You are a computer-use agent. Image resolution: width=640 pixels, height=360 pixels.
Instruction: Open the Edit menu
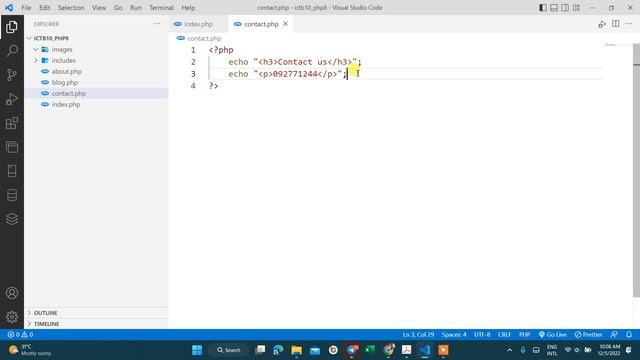click(44, 7)
